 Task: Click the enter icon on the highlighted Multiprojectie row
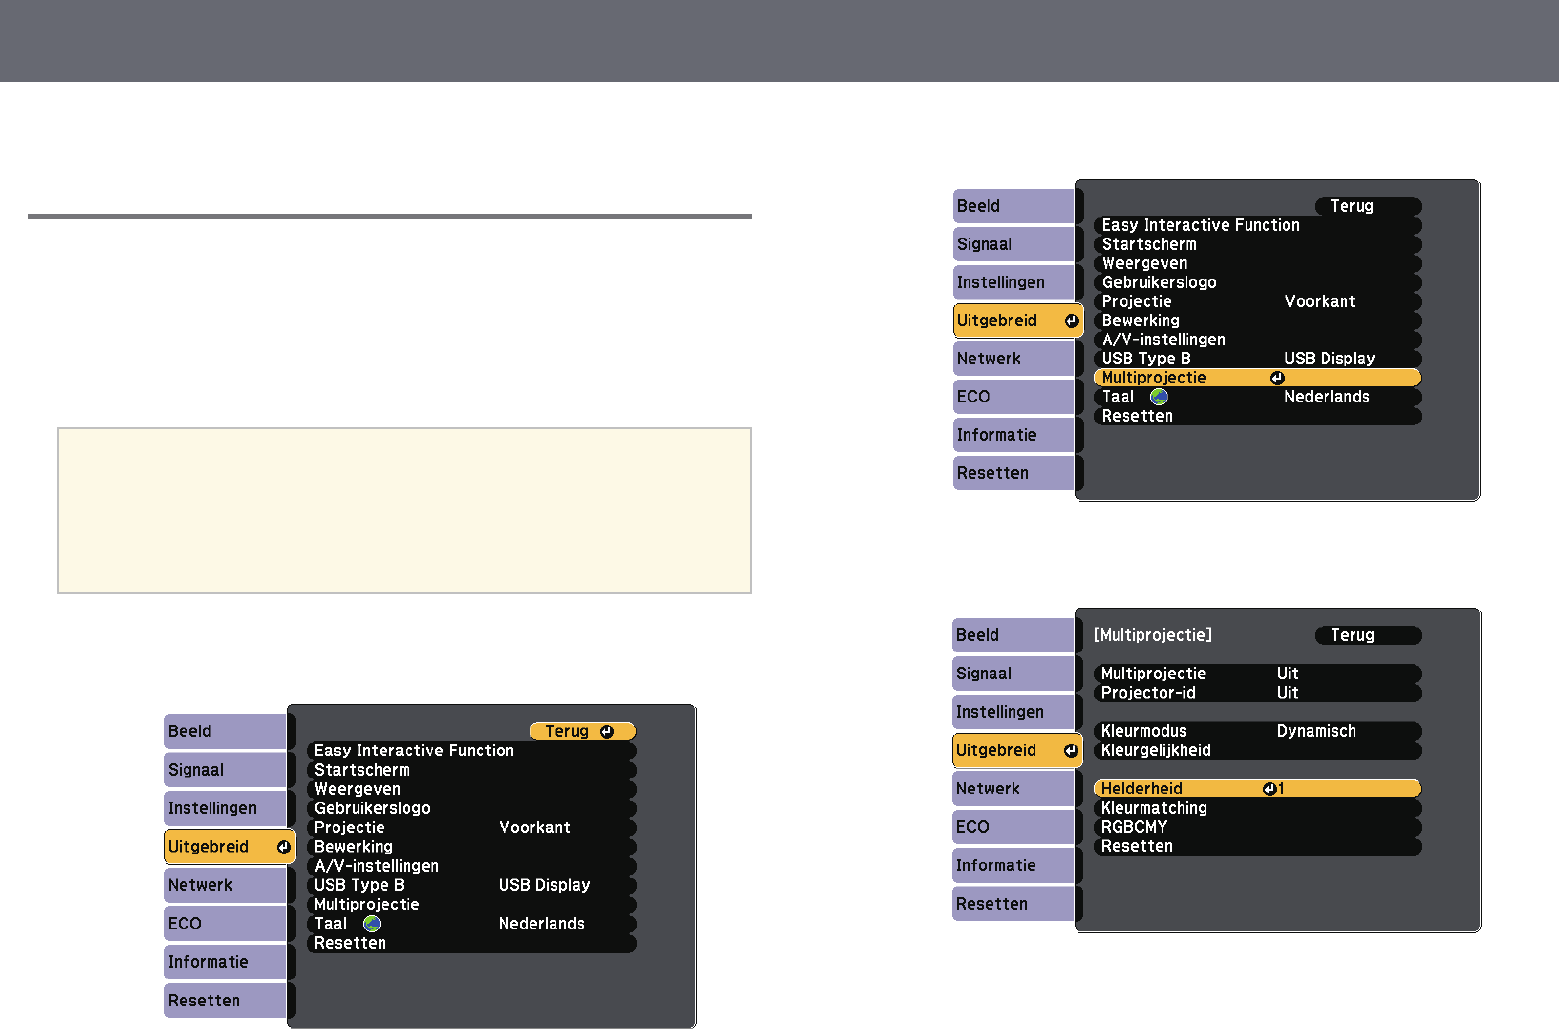click(1277, 378)
